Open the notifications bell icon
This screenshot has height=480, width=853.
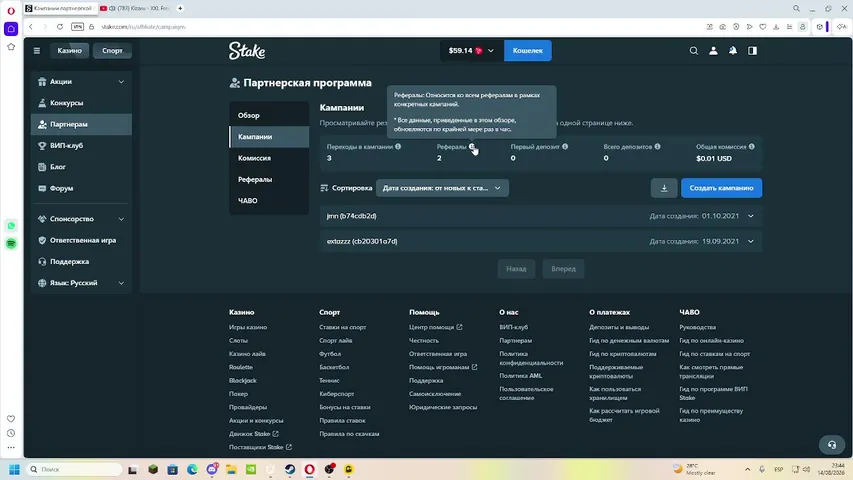pyautogui.click(x=733, y=51)
